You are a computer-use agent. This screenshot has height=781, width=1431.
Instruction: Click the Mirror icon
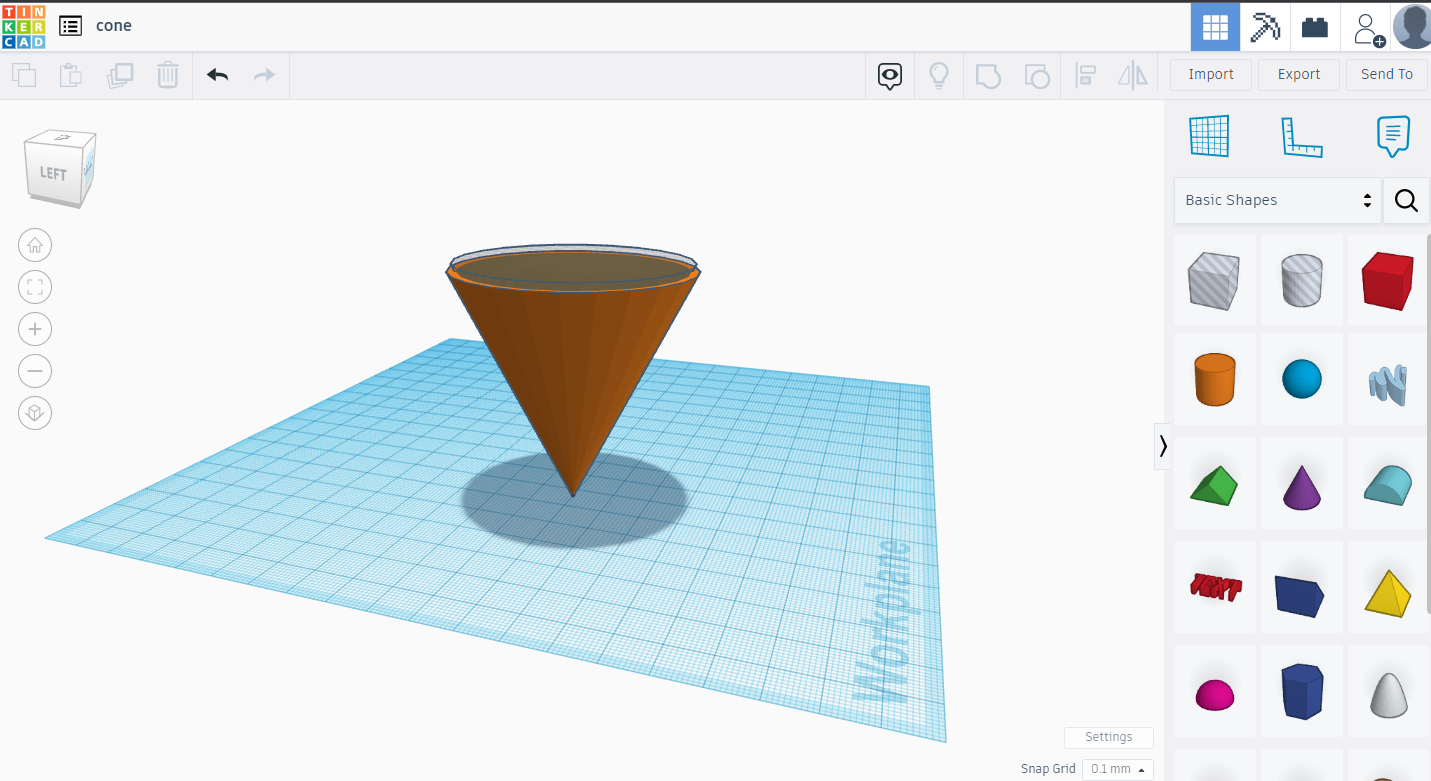coord(1133,75)
